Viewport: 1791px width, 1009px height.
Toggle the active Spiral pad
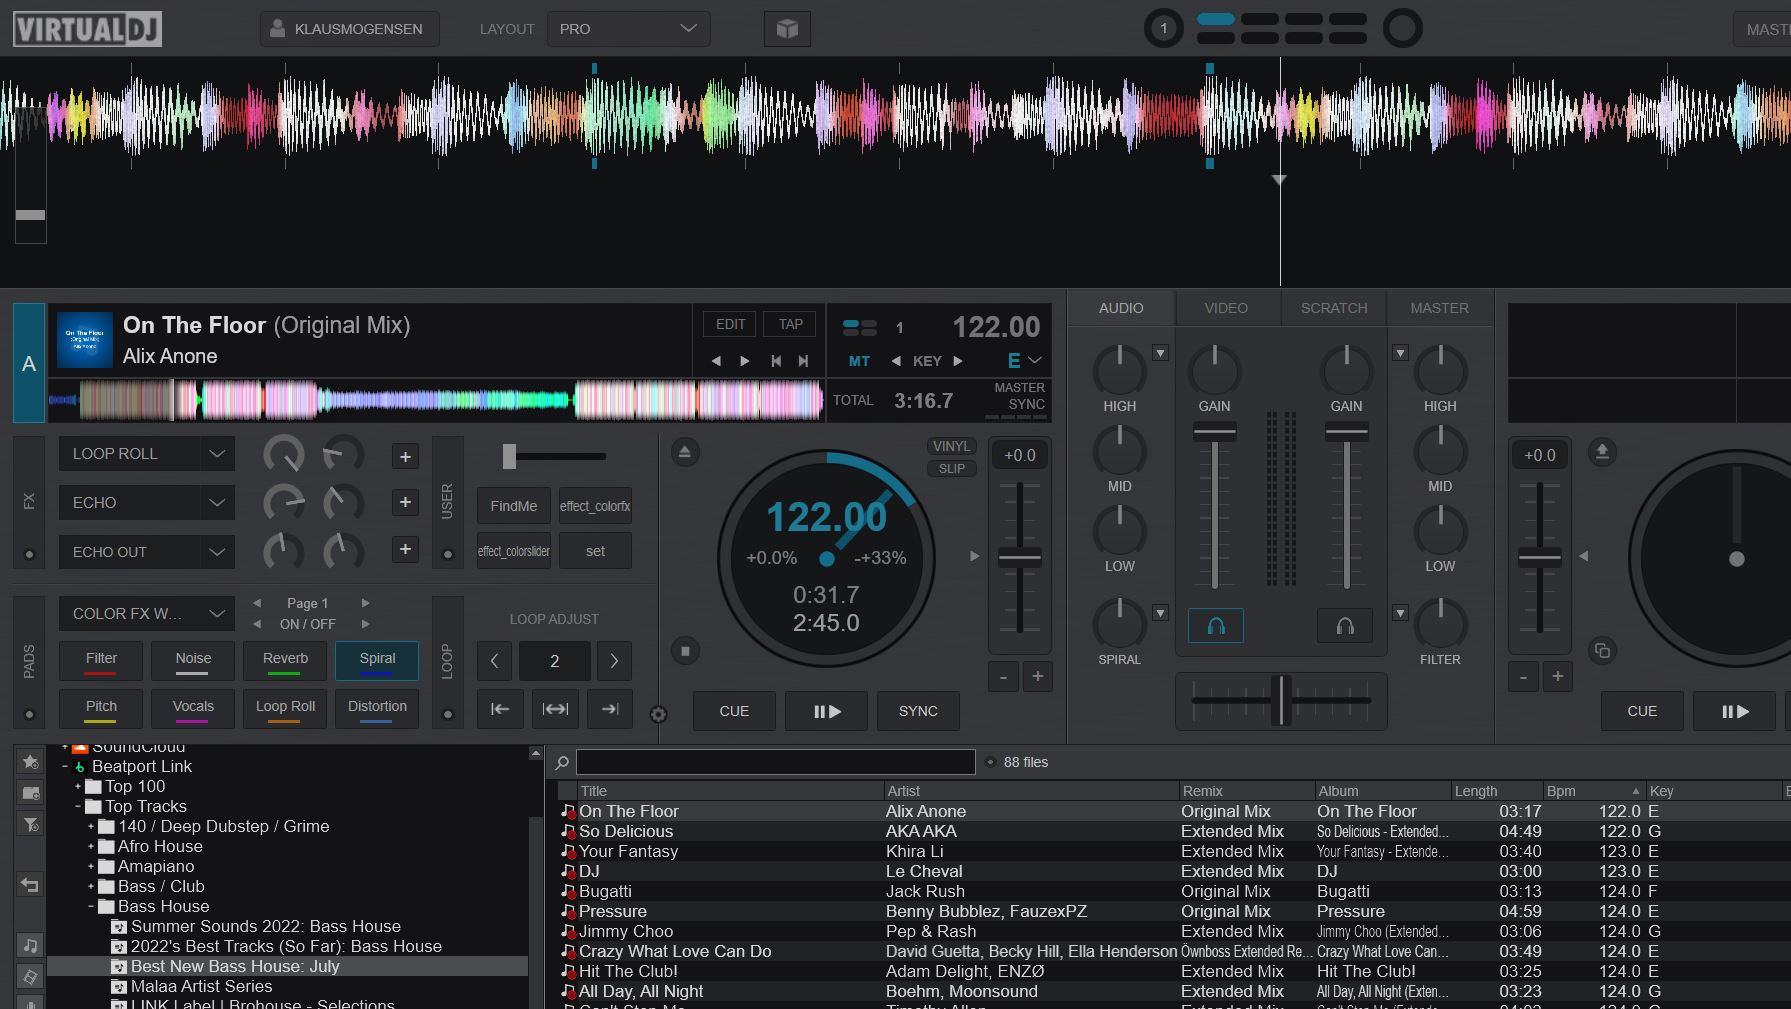tap(377, 660)
